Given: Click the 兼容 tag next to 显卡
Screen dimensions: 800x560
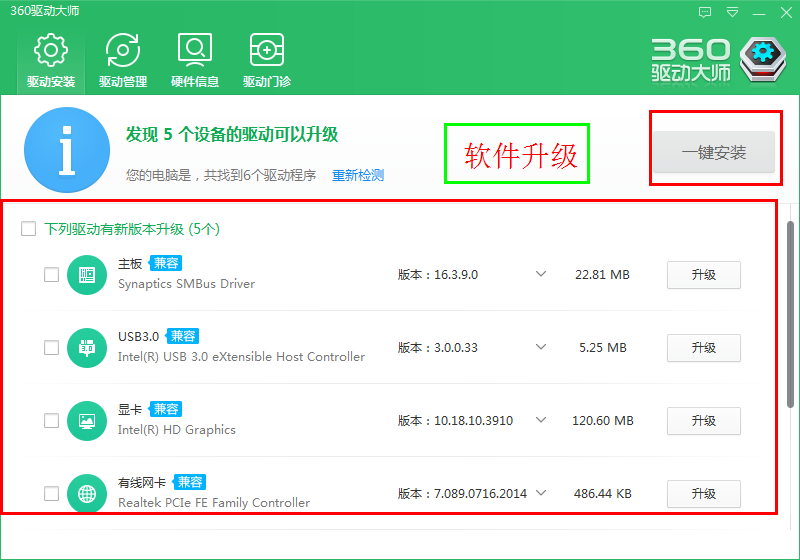Looking at the screenshot, I should click(165, 409).
